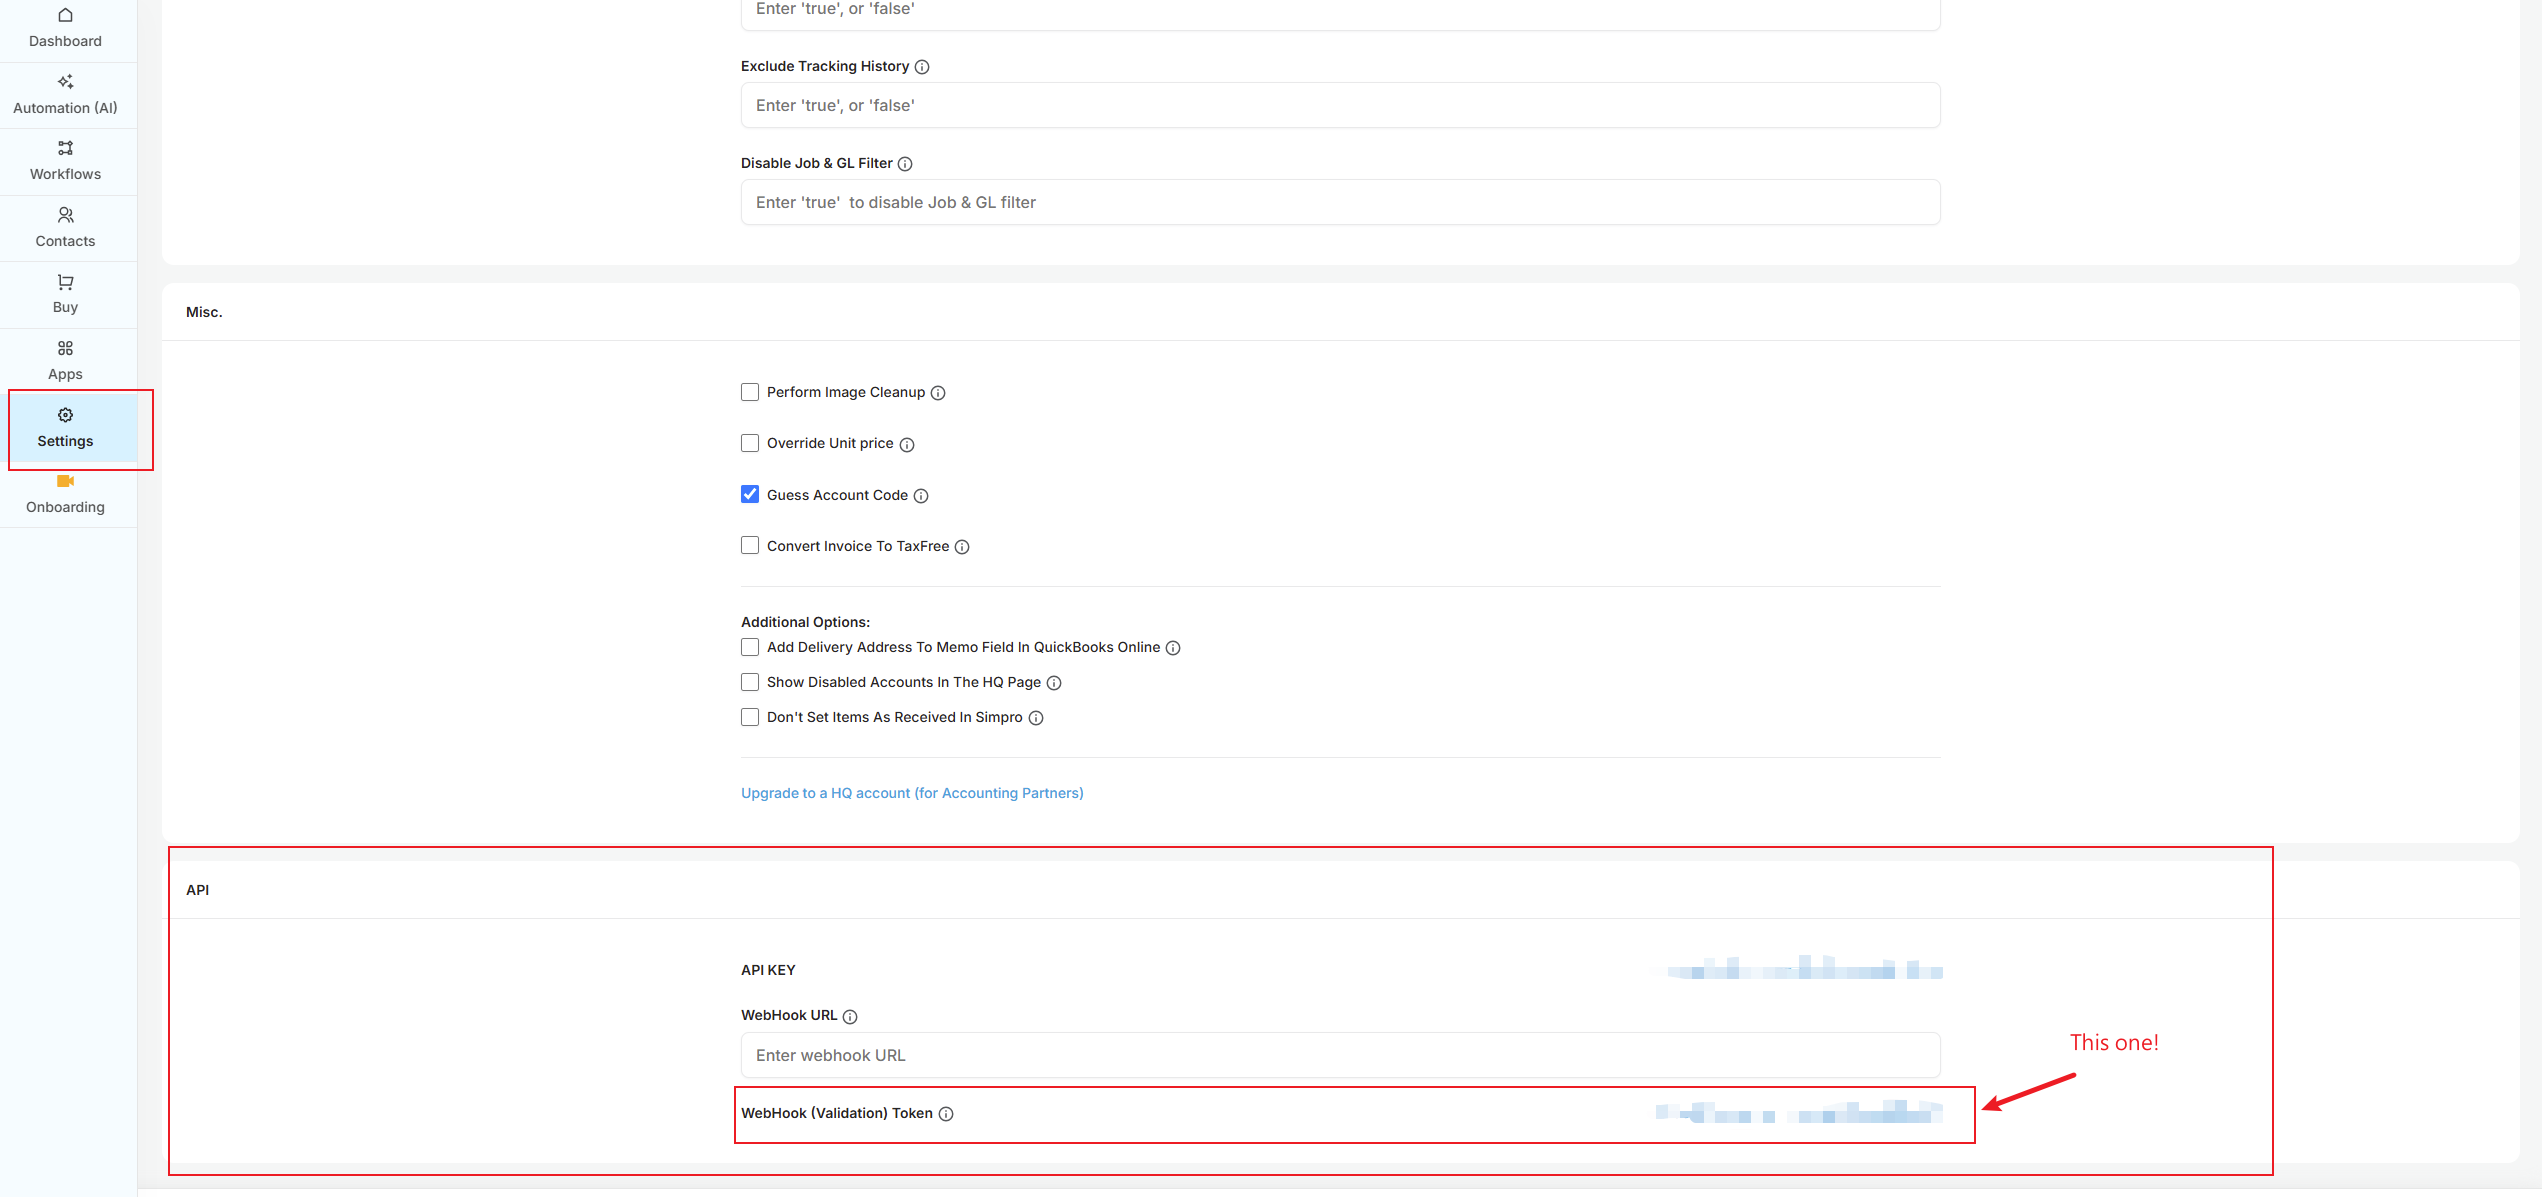The image size is (2542, 1197).
Task: Click the Onboarding video icon
Action: [x=65, y=482]
